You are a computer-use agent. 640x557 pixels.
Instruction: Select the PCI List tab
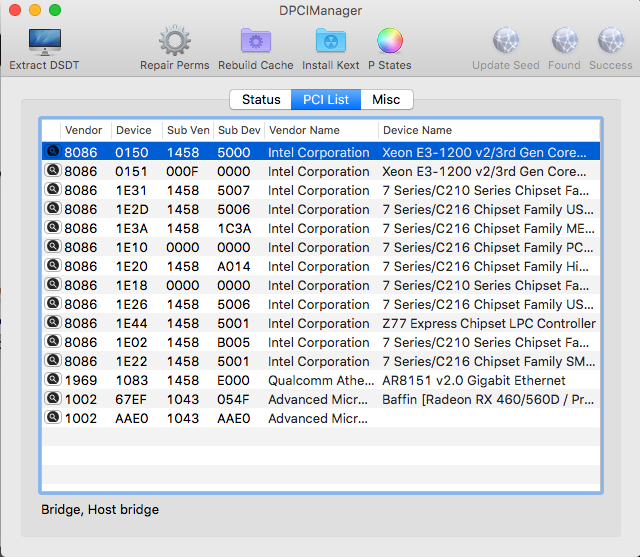click(326, 100)
